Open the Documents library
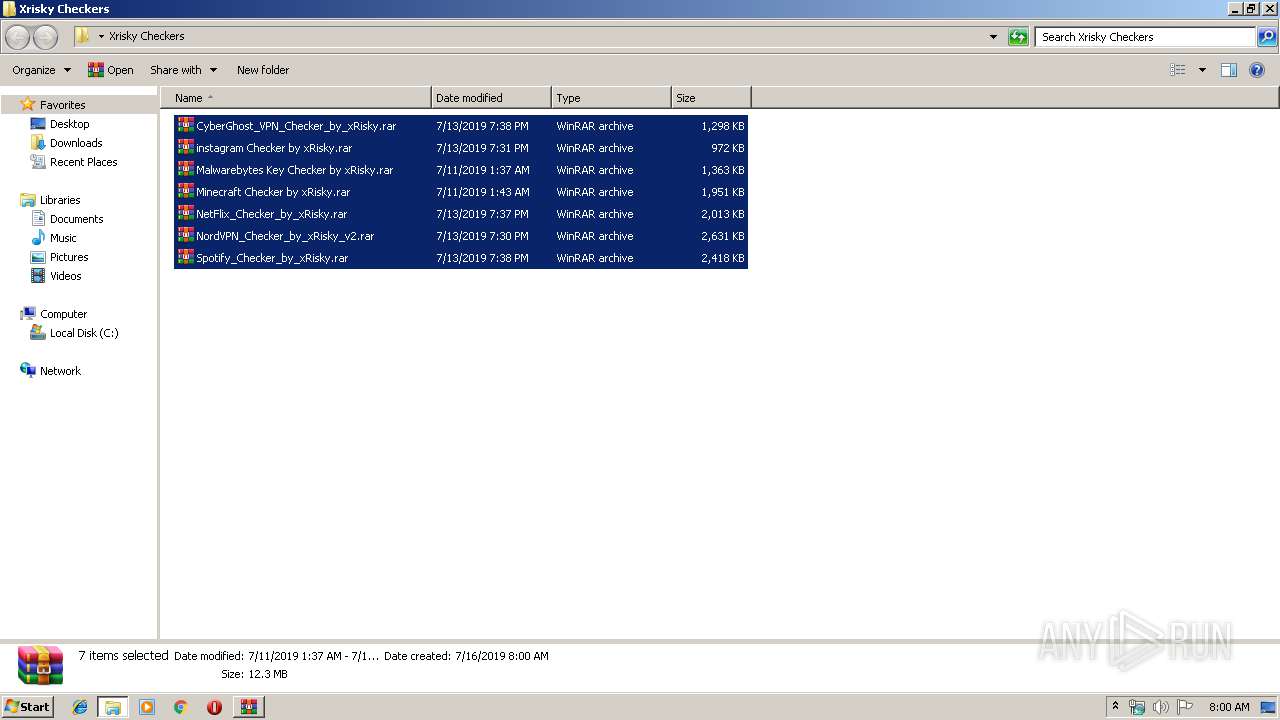The height and width of the screenshot is (720, 1280). 76,219
